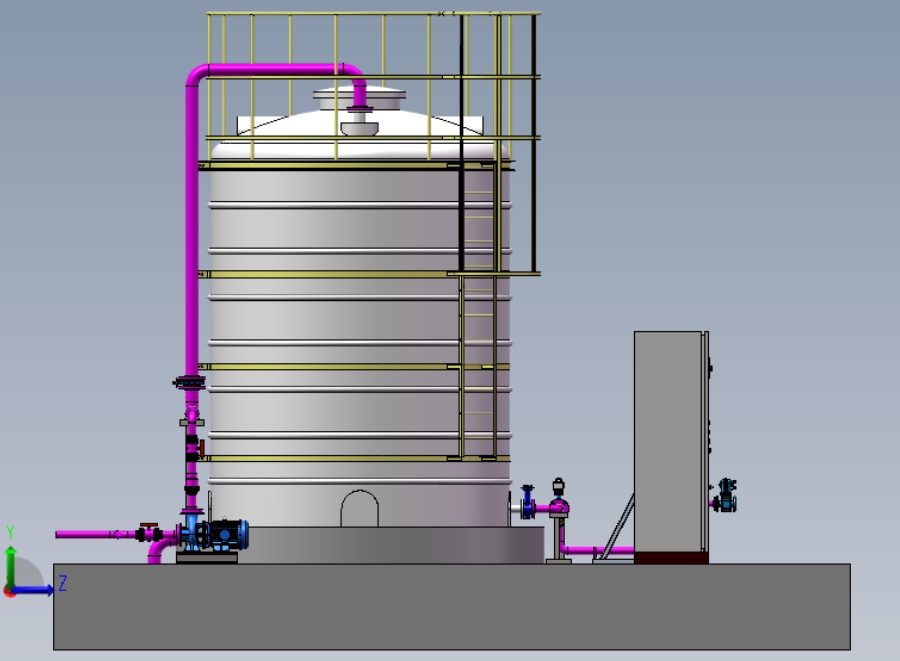Select the black flange on vertical pipe
The height and width of the screenshot is (661, 900).
pos(189,382)
